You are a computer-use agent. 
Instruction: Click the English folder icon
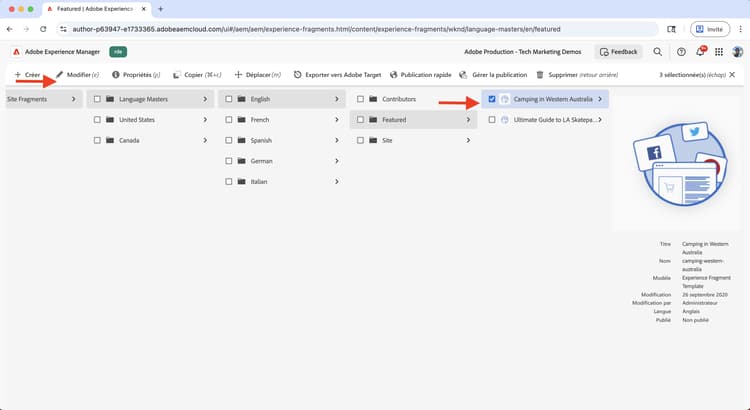pos(242,99)
